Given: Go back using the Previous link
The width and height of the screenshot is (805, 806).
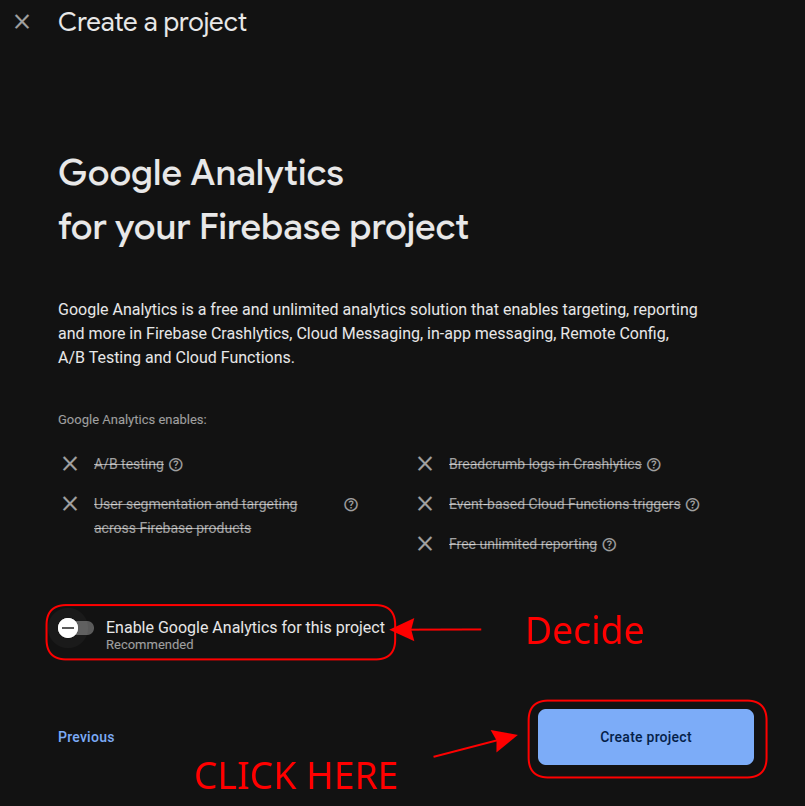Looking at the screenshot, I should pyautogui.click(x=86, y=737).
